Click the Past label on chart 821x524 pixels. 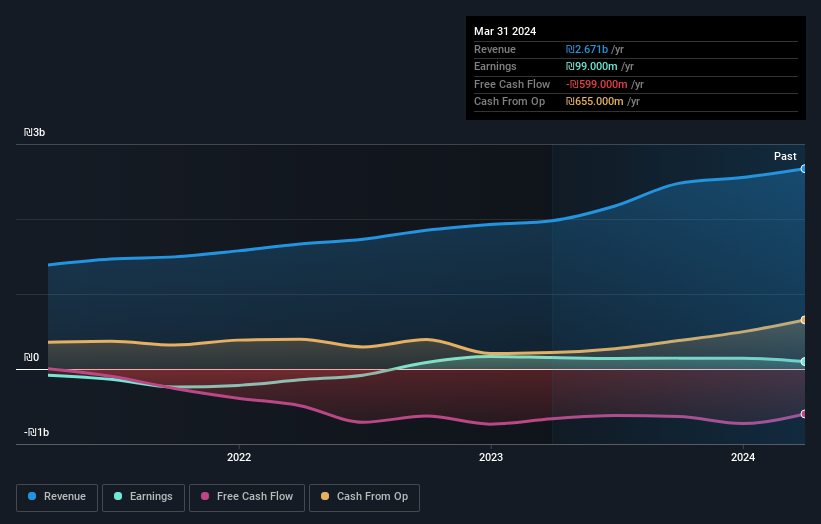click(785, 156)
